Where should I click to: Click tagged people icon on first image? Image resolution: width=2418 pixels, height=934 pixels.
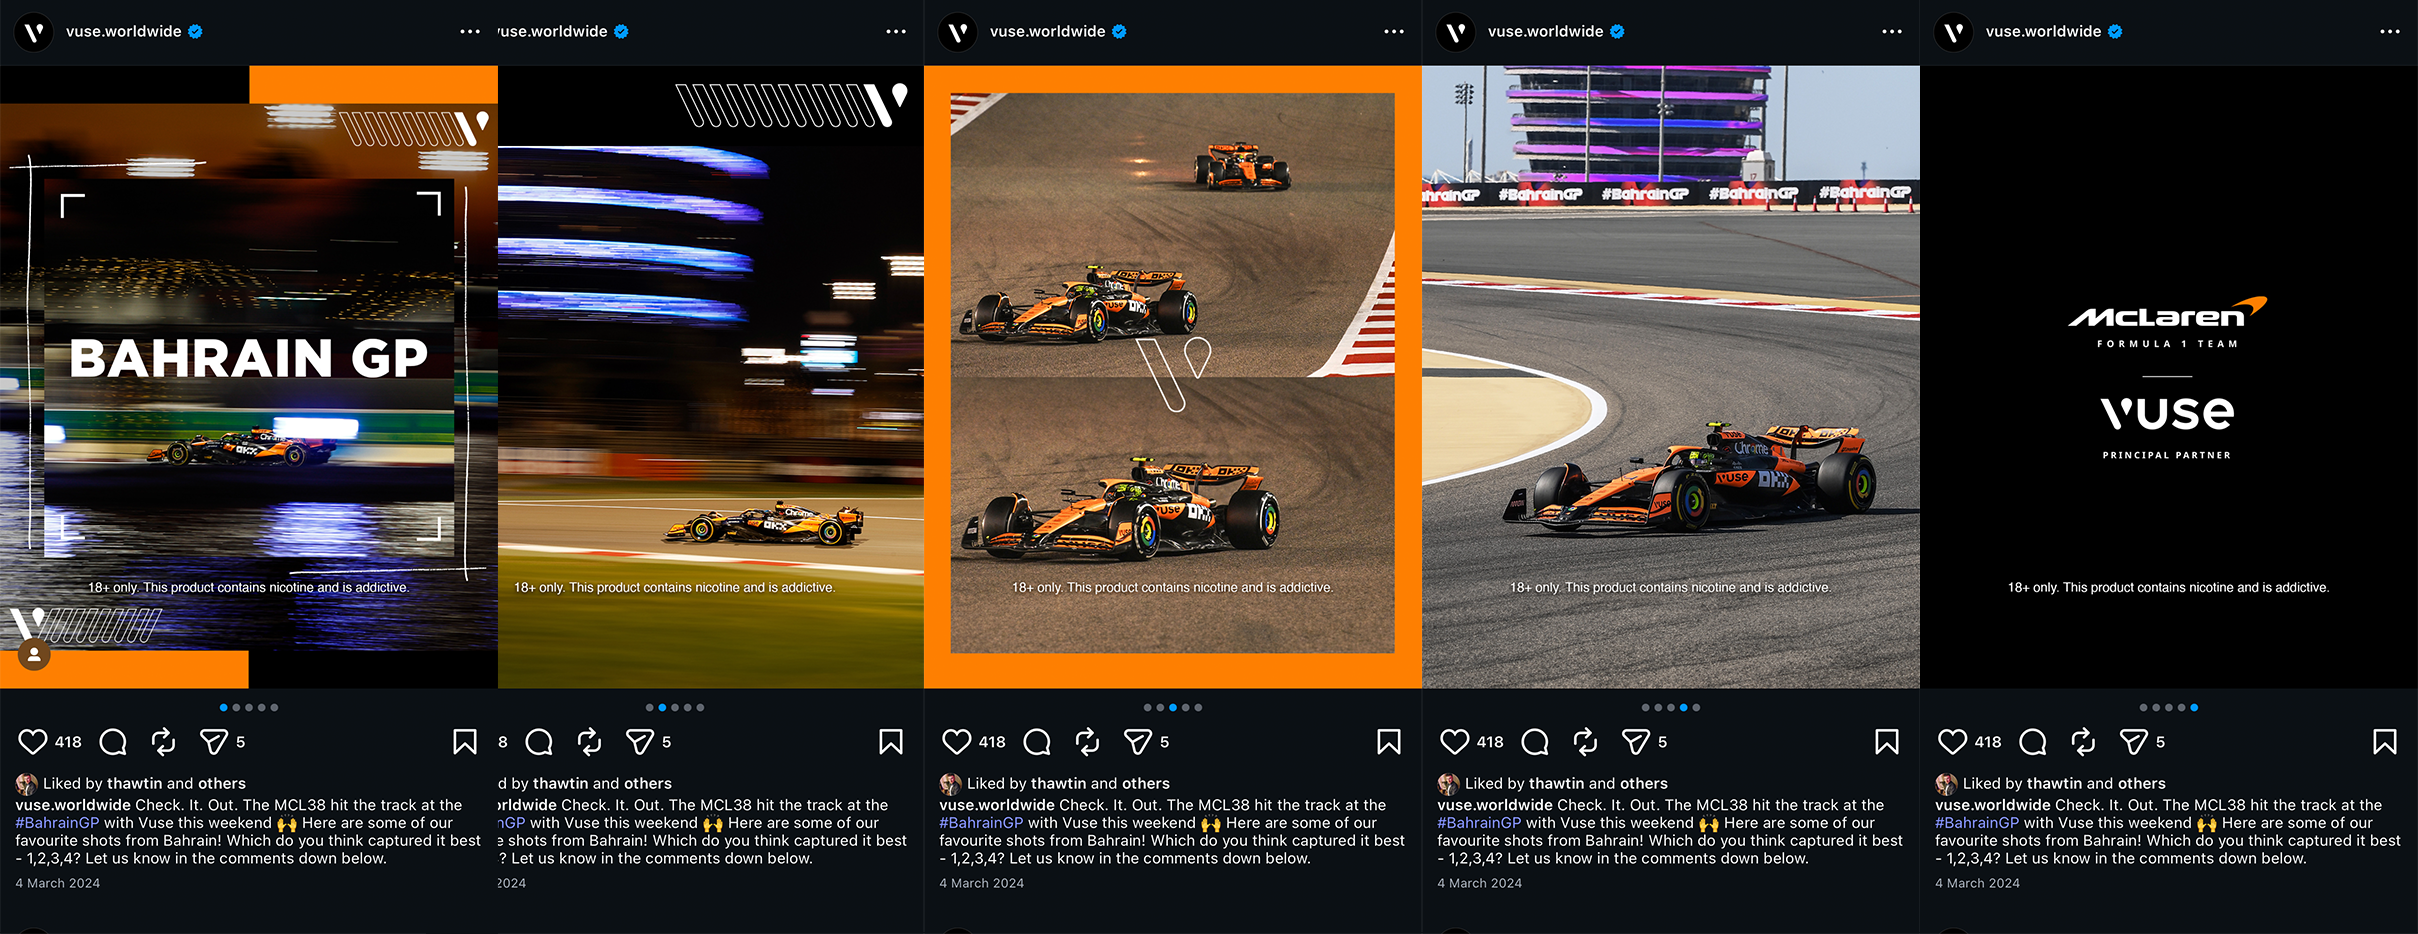(34, 655)
